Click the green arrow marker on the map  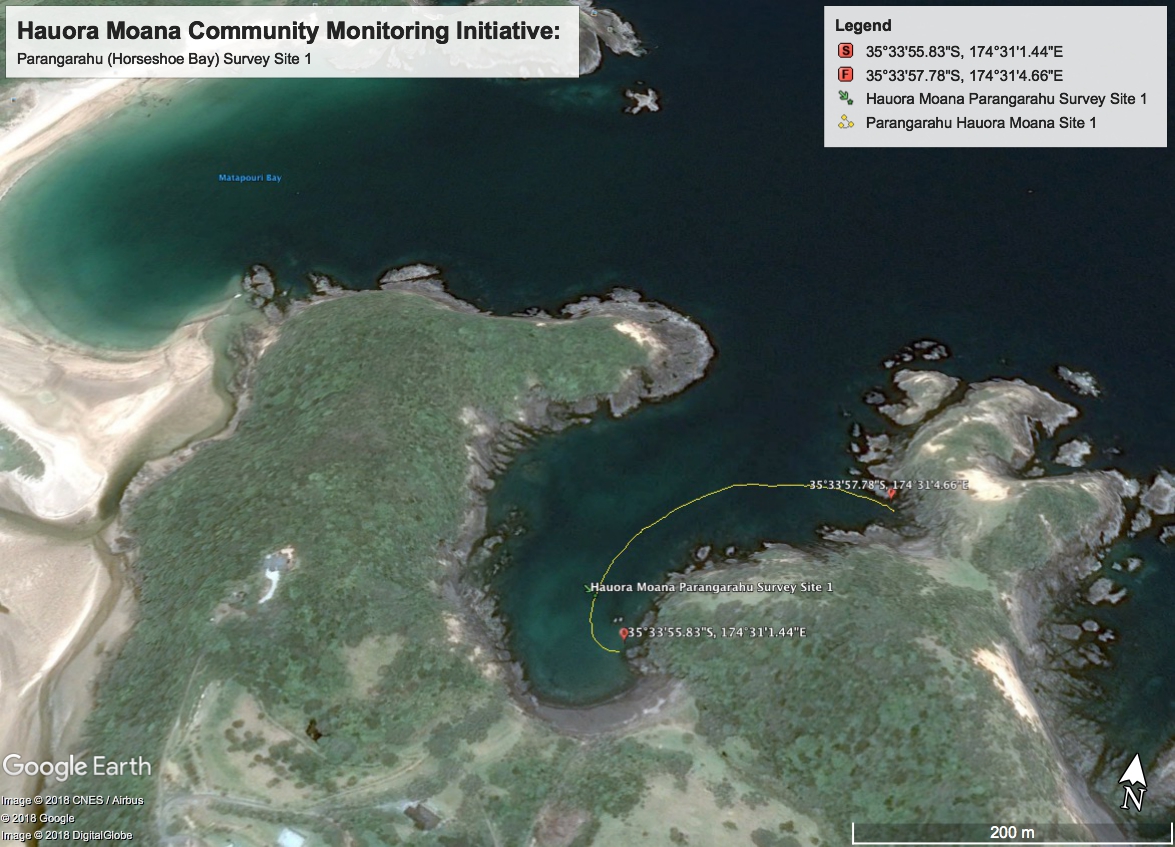[x=589, y=588]
